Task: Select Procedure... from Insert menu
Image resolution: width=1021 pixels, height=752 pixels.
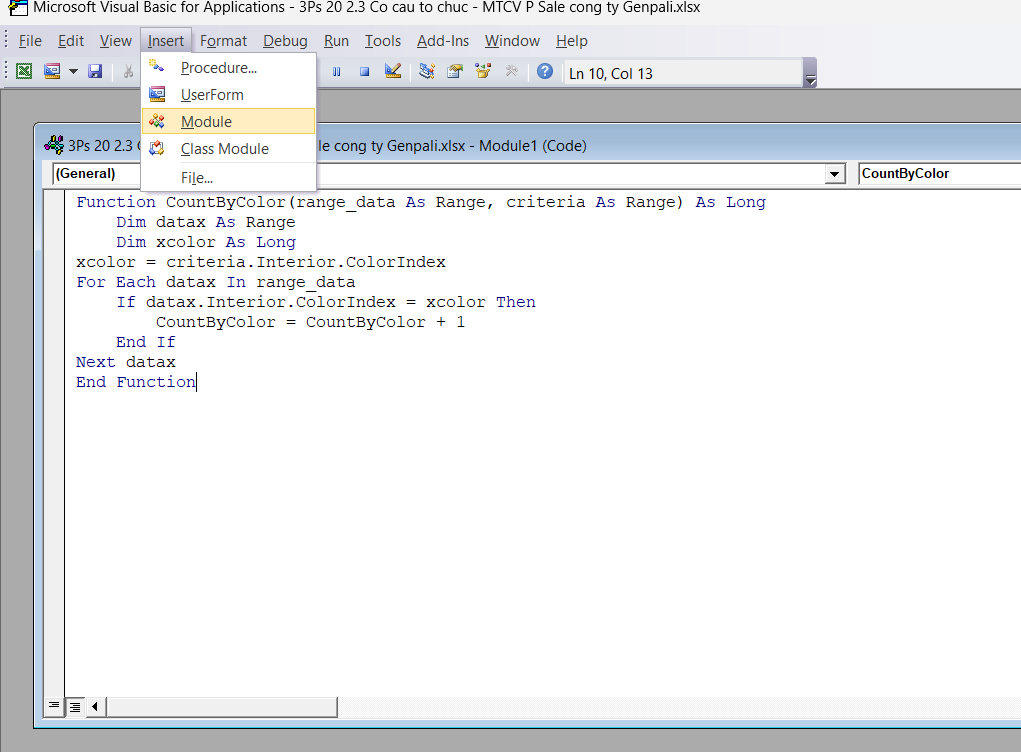Action: [x=218, y=68]
